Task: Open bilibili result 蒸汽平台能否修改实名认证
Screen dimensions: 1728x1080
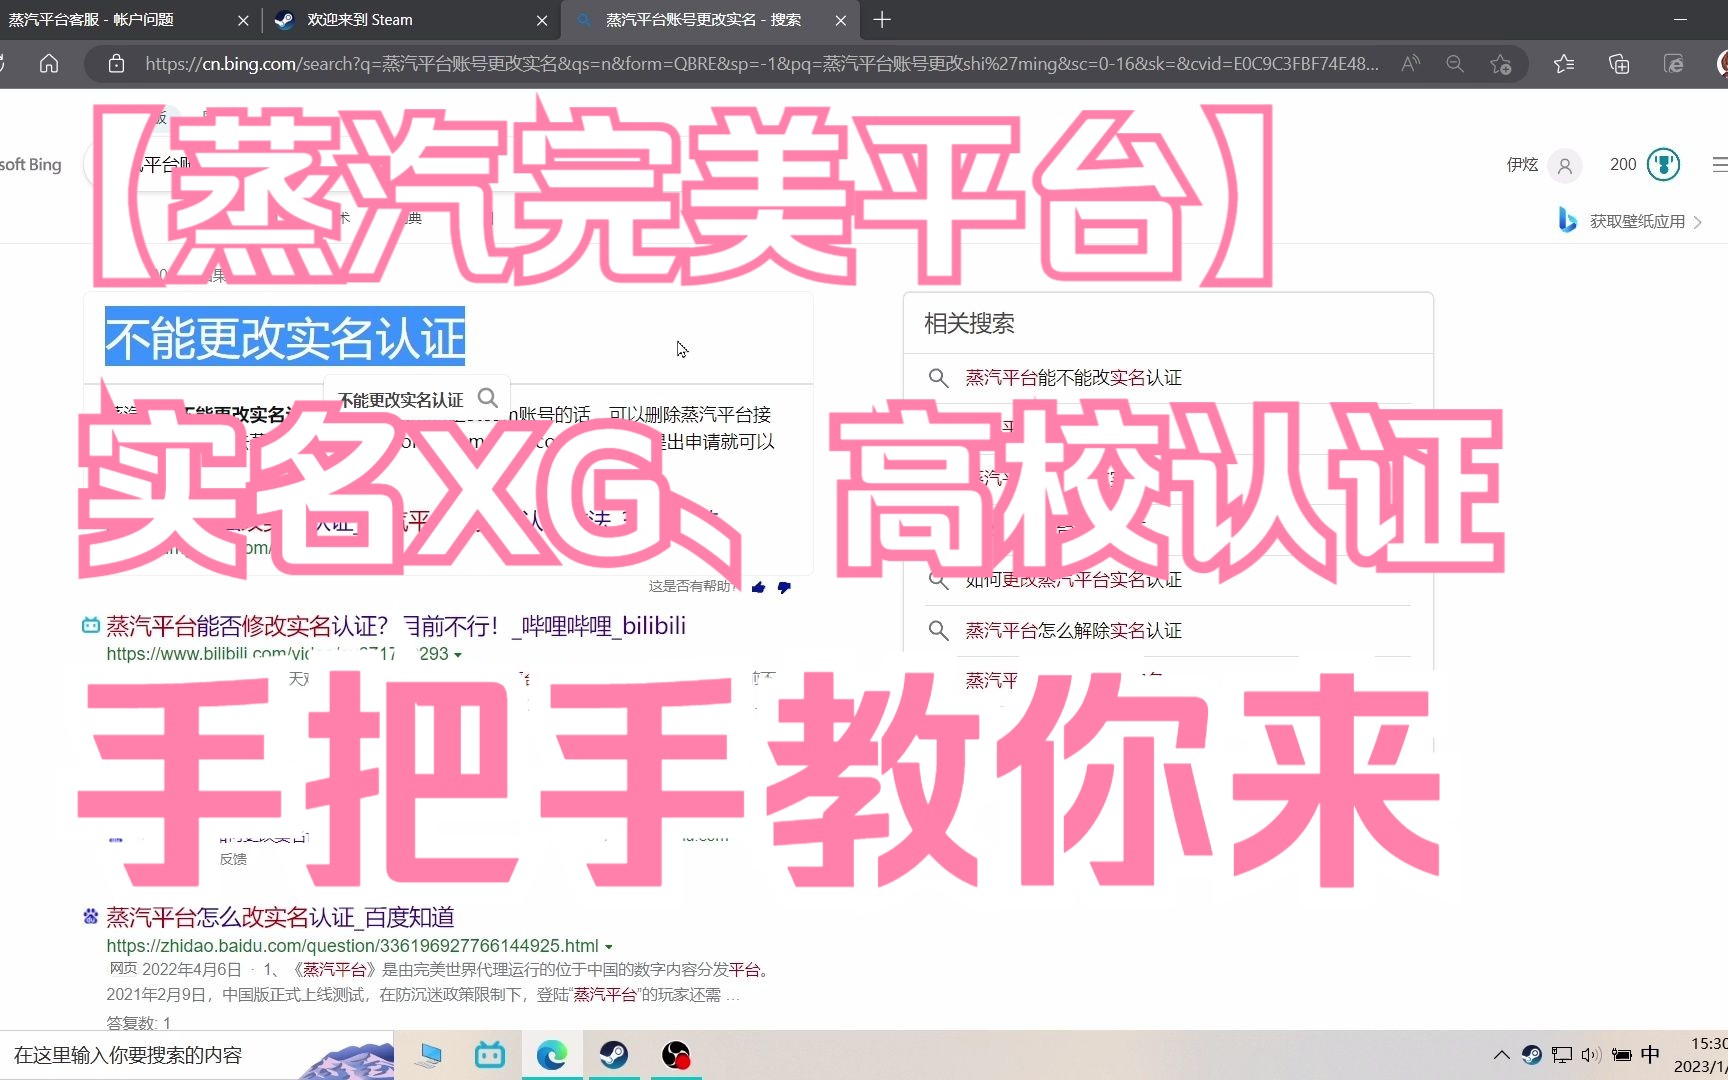Action: pyautogui.click(x=396, y=626)
